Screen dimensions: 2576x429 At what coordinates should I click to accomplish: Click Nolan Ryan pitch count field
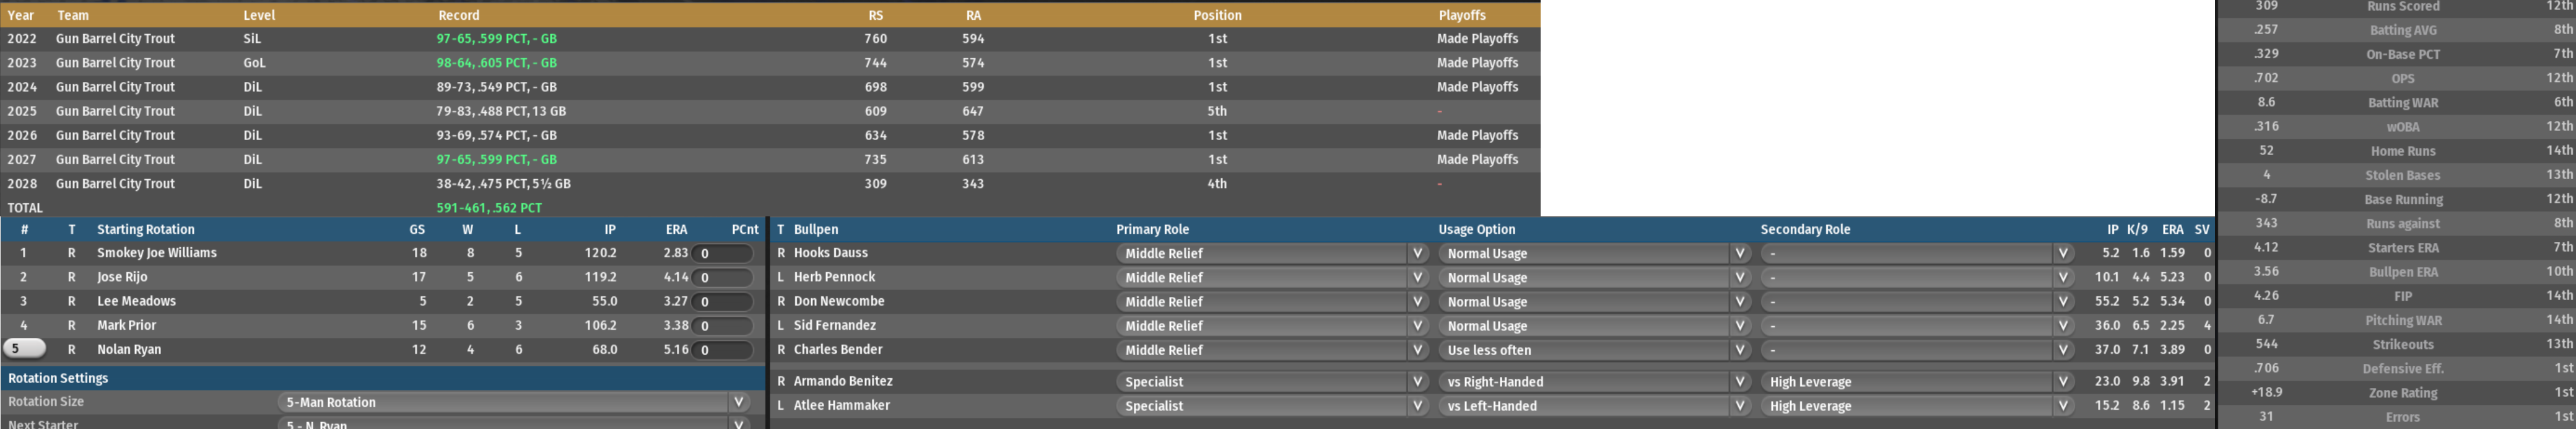(x=721, y=350)
